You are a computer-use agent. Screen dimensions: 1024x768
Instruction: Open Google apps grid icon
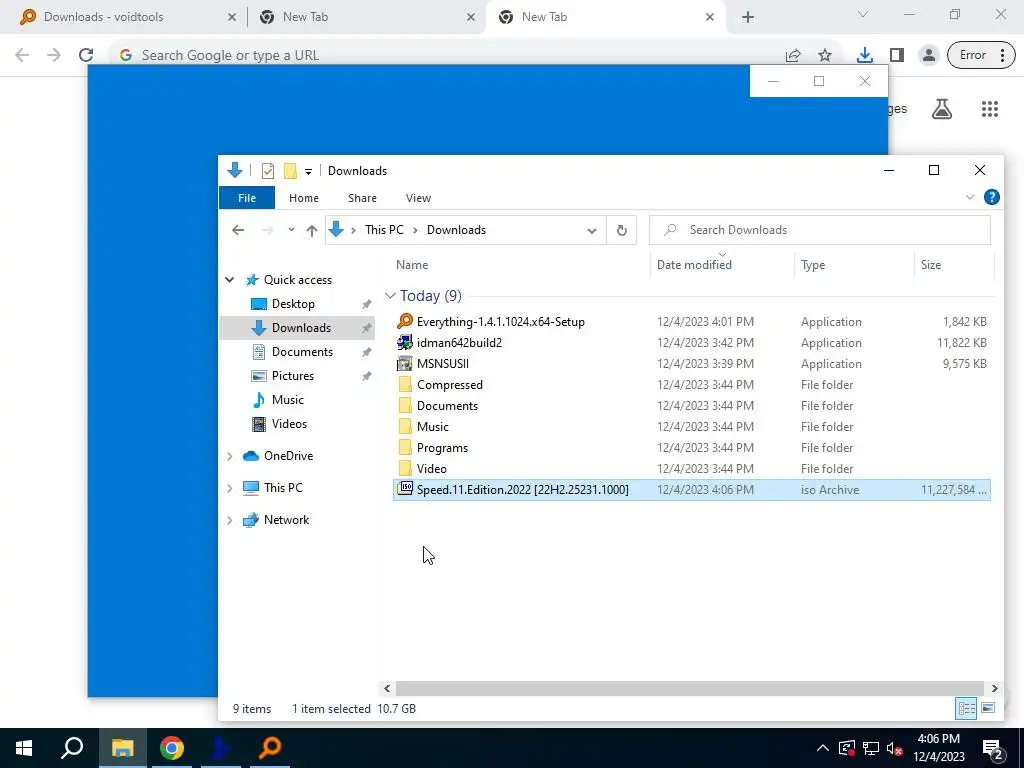pos(989,109)
